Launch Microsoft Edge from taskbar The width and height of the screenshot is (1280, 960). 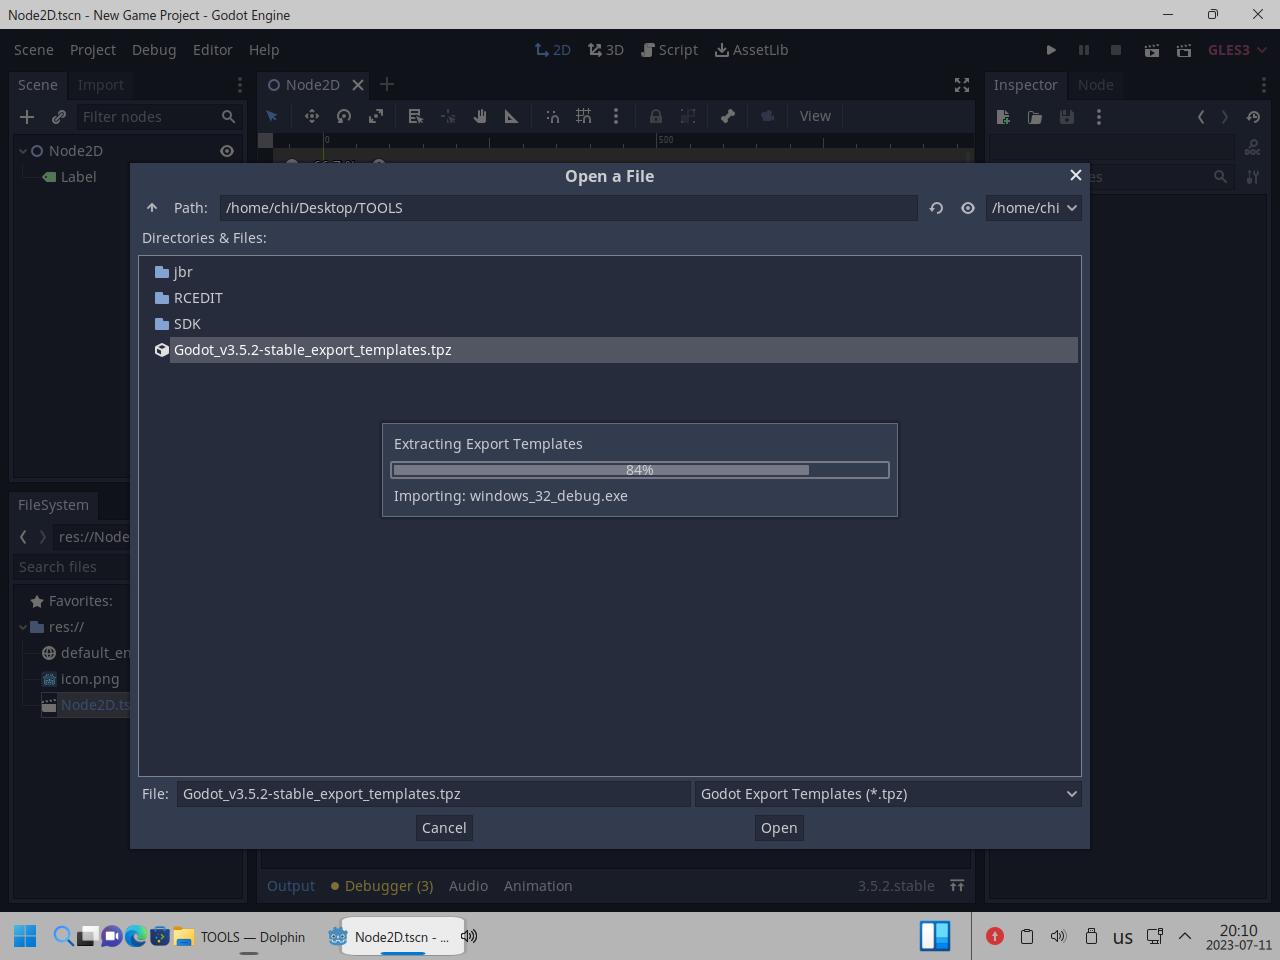135,936
